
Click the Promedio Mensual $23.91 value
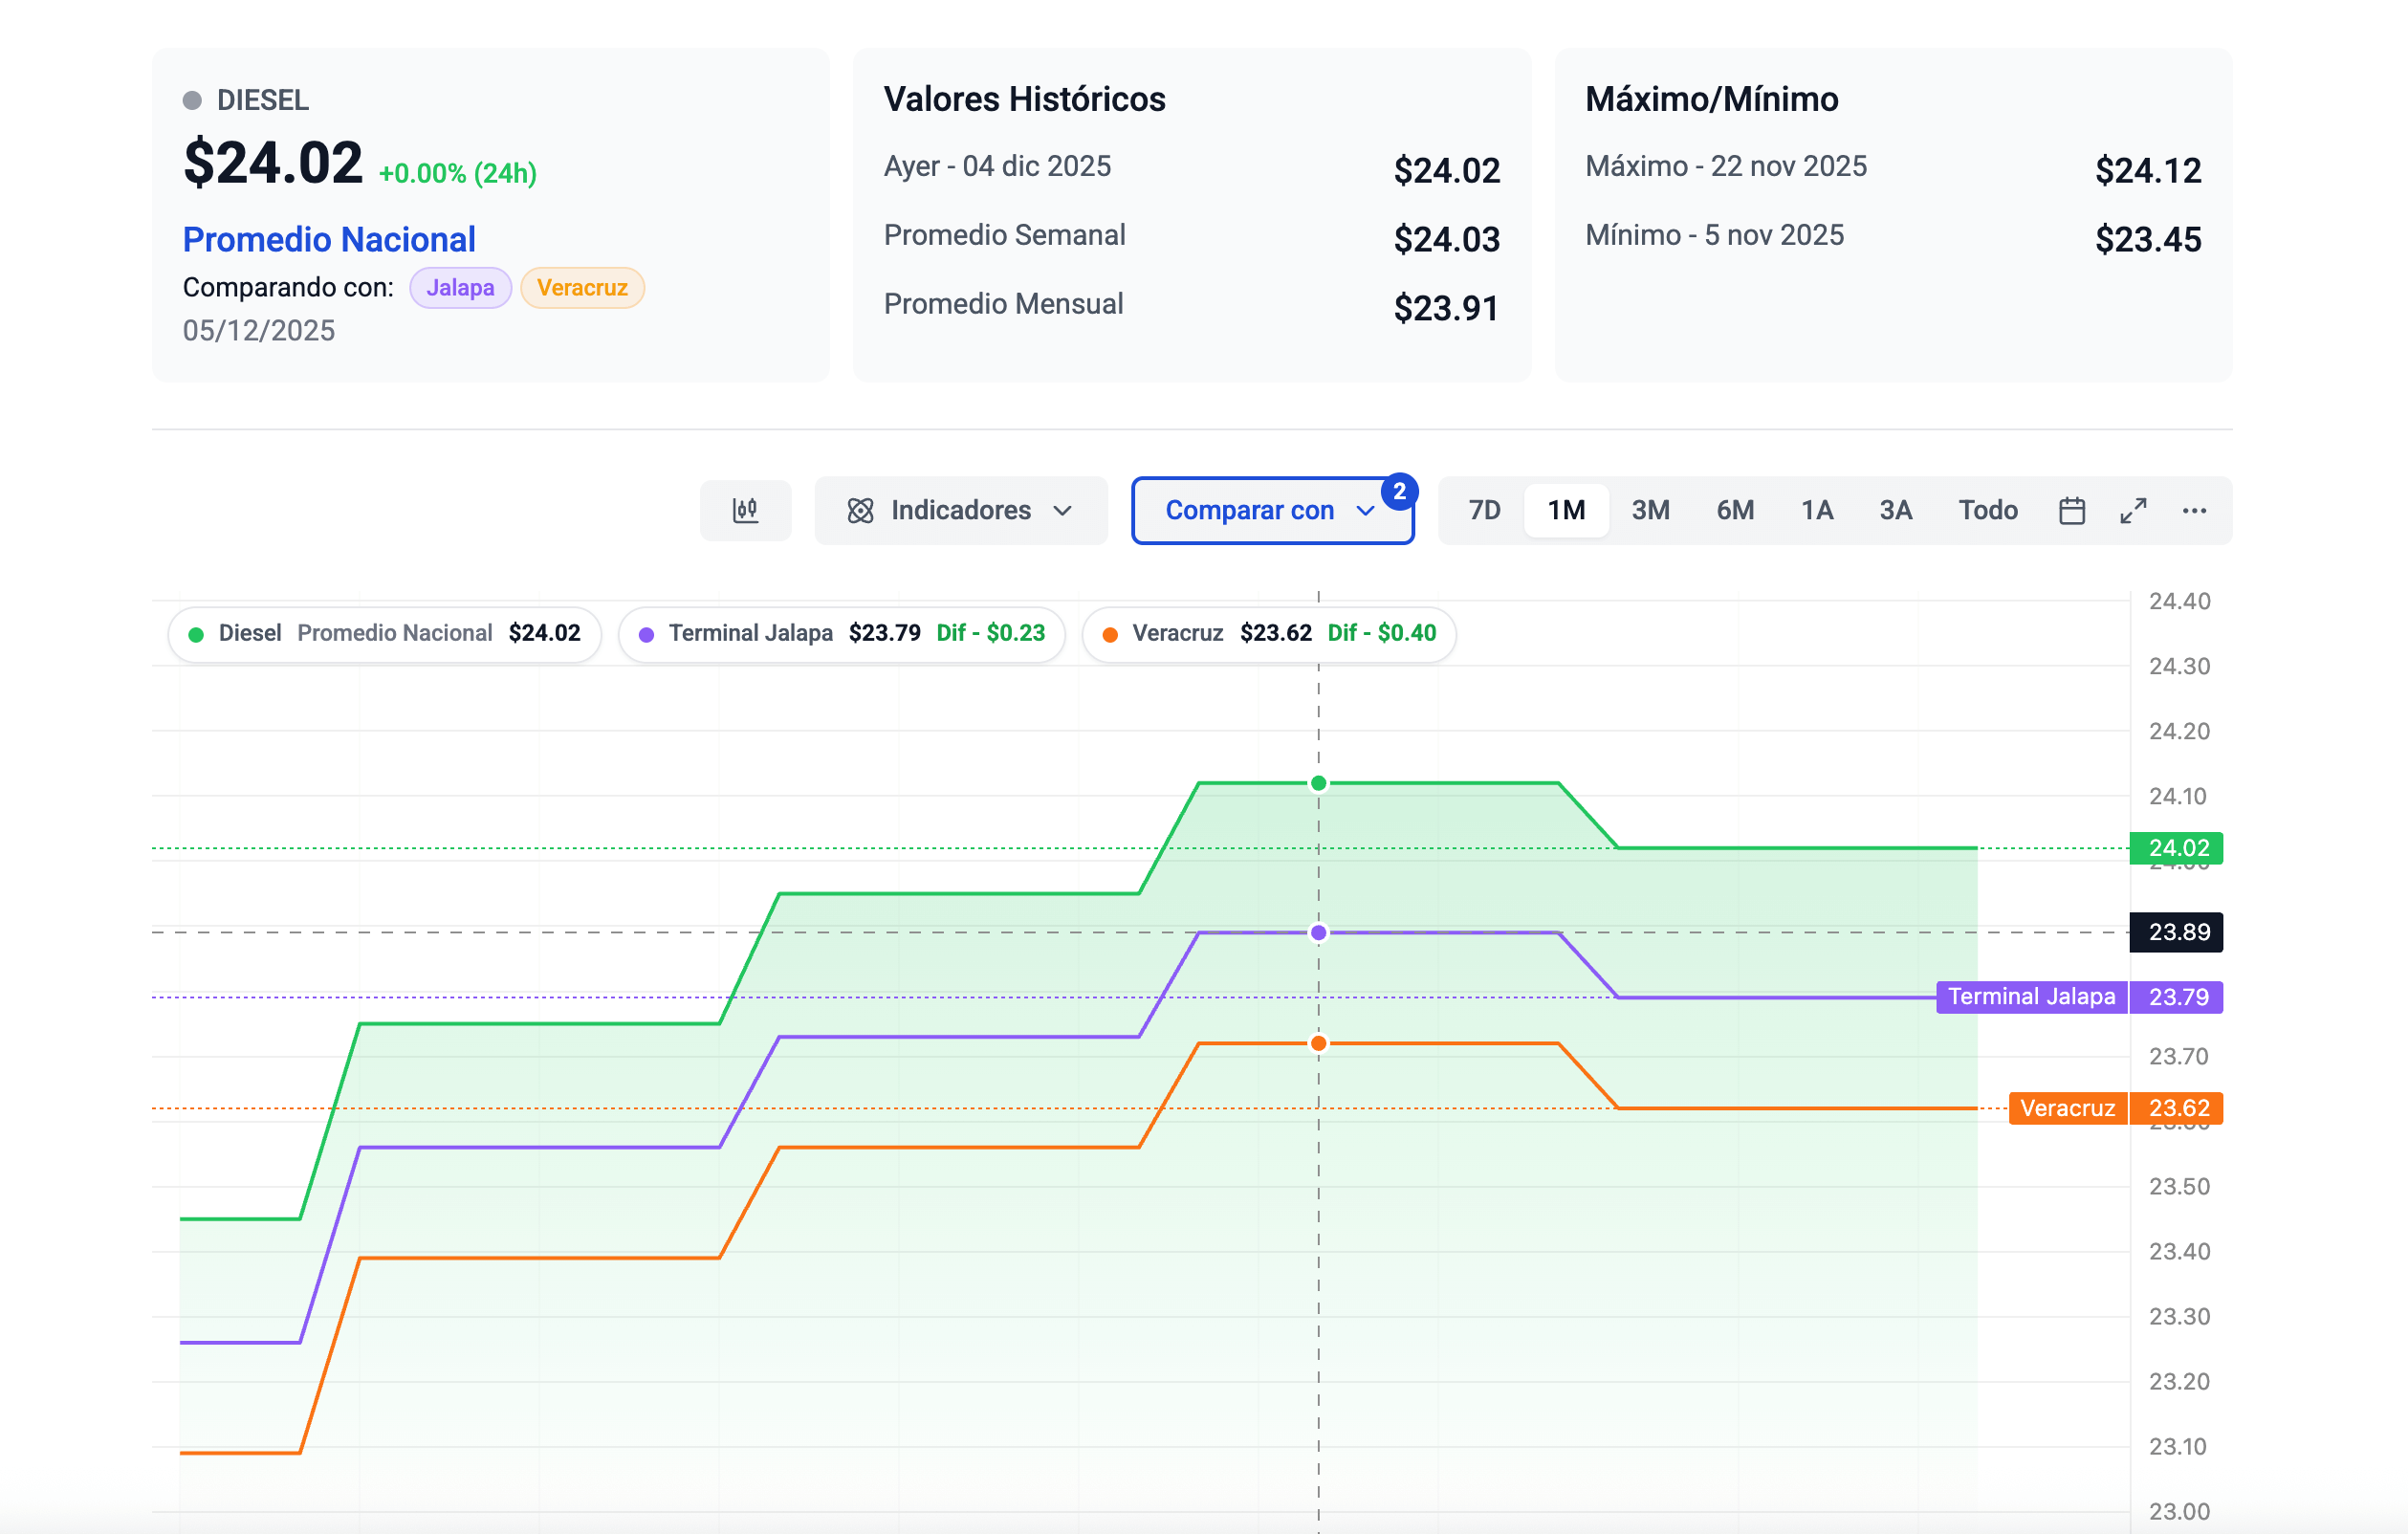(x=1446, y=308)
